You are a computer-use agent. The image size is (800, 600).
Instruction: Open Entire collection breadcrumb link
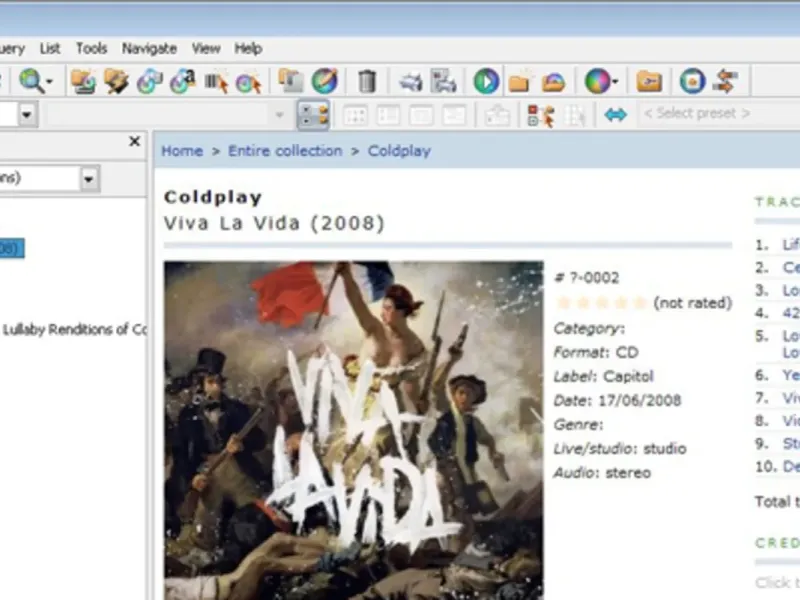pos(285,151)
